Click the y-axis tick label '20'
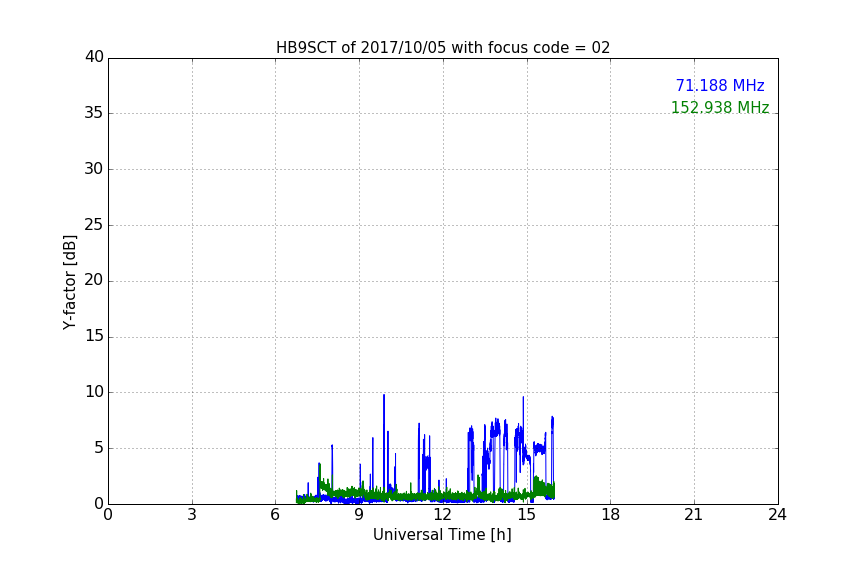The image size is (864, 576). (94, 280)
